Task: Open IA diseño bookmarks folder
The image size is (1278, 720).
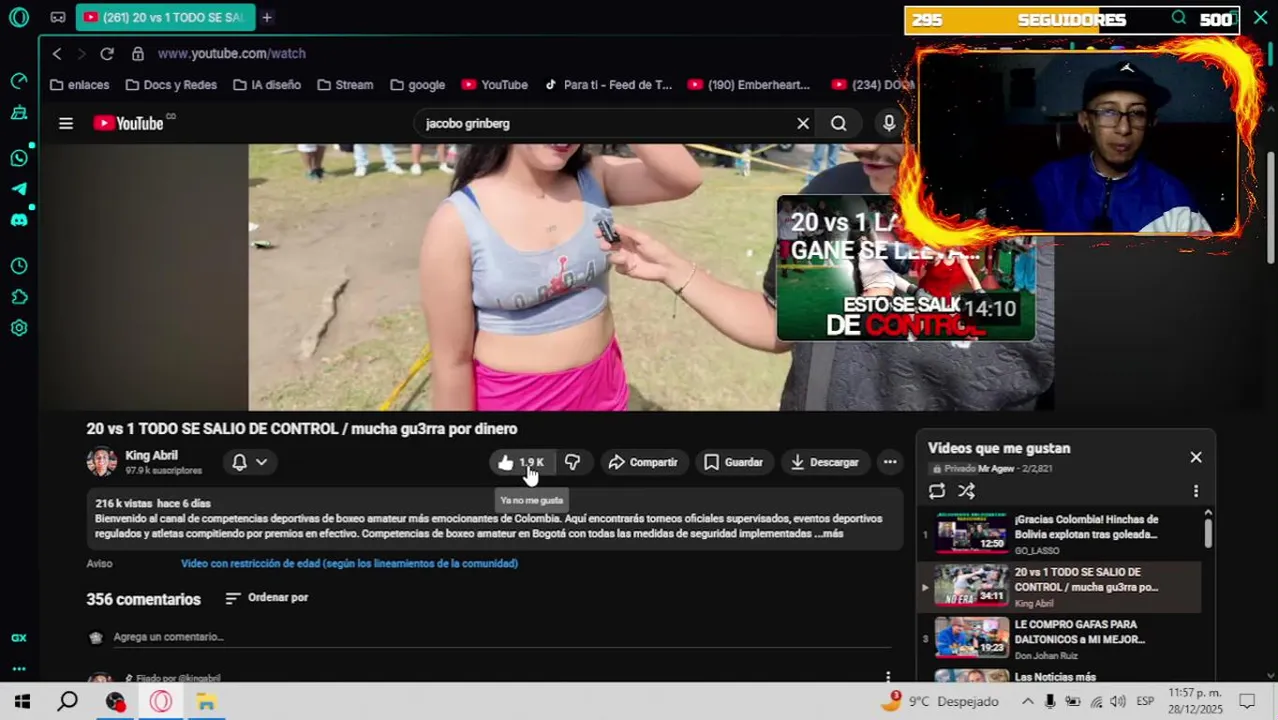Action: 267,85
